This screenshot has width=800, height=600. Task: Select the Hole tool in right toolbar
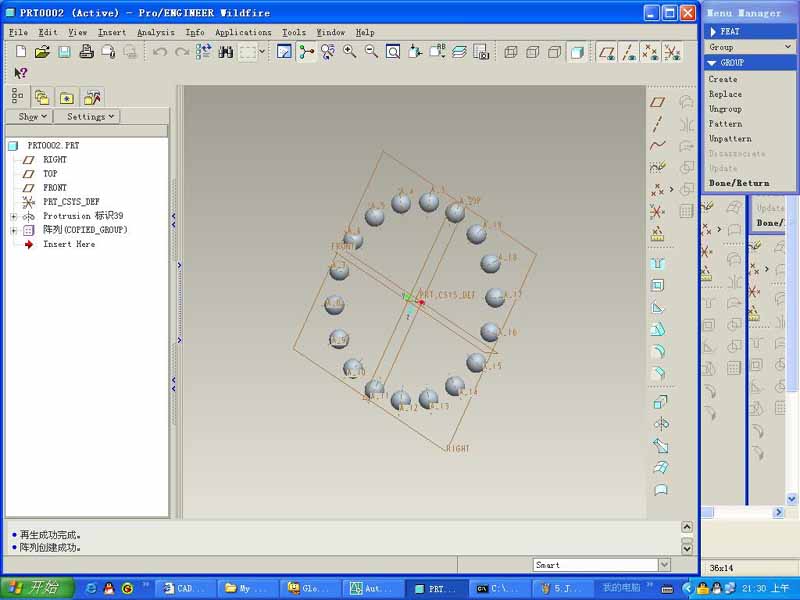658,264
